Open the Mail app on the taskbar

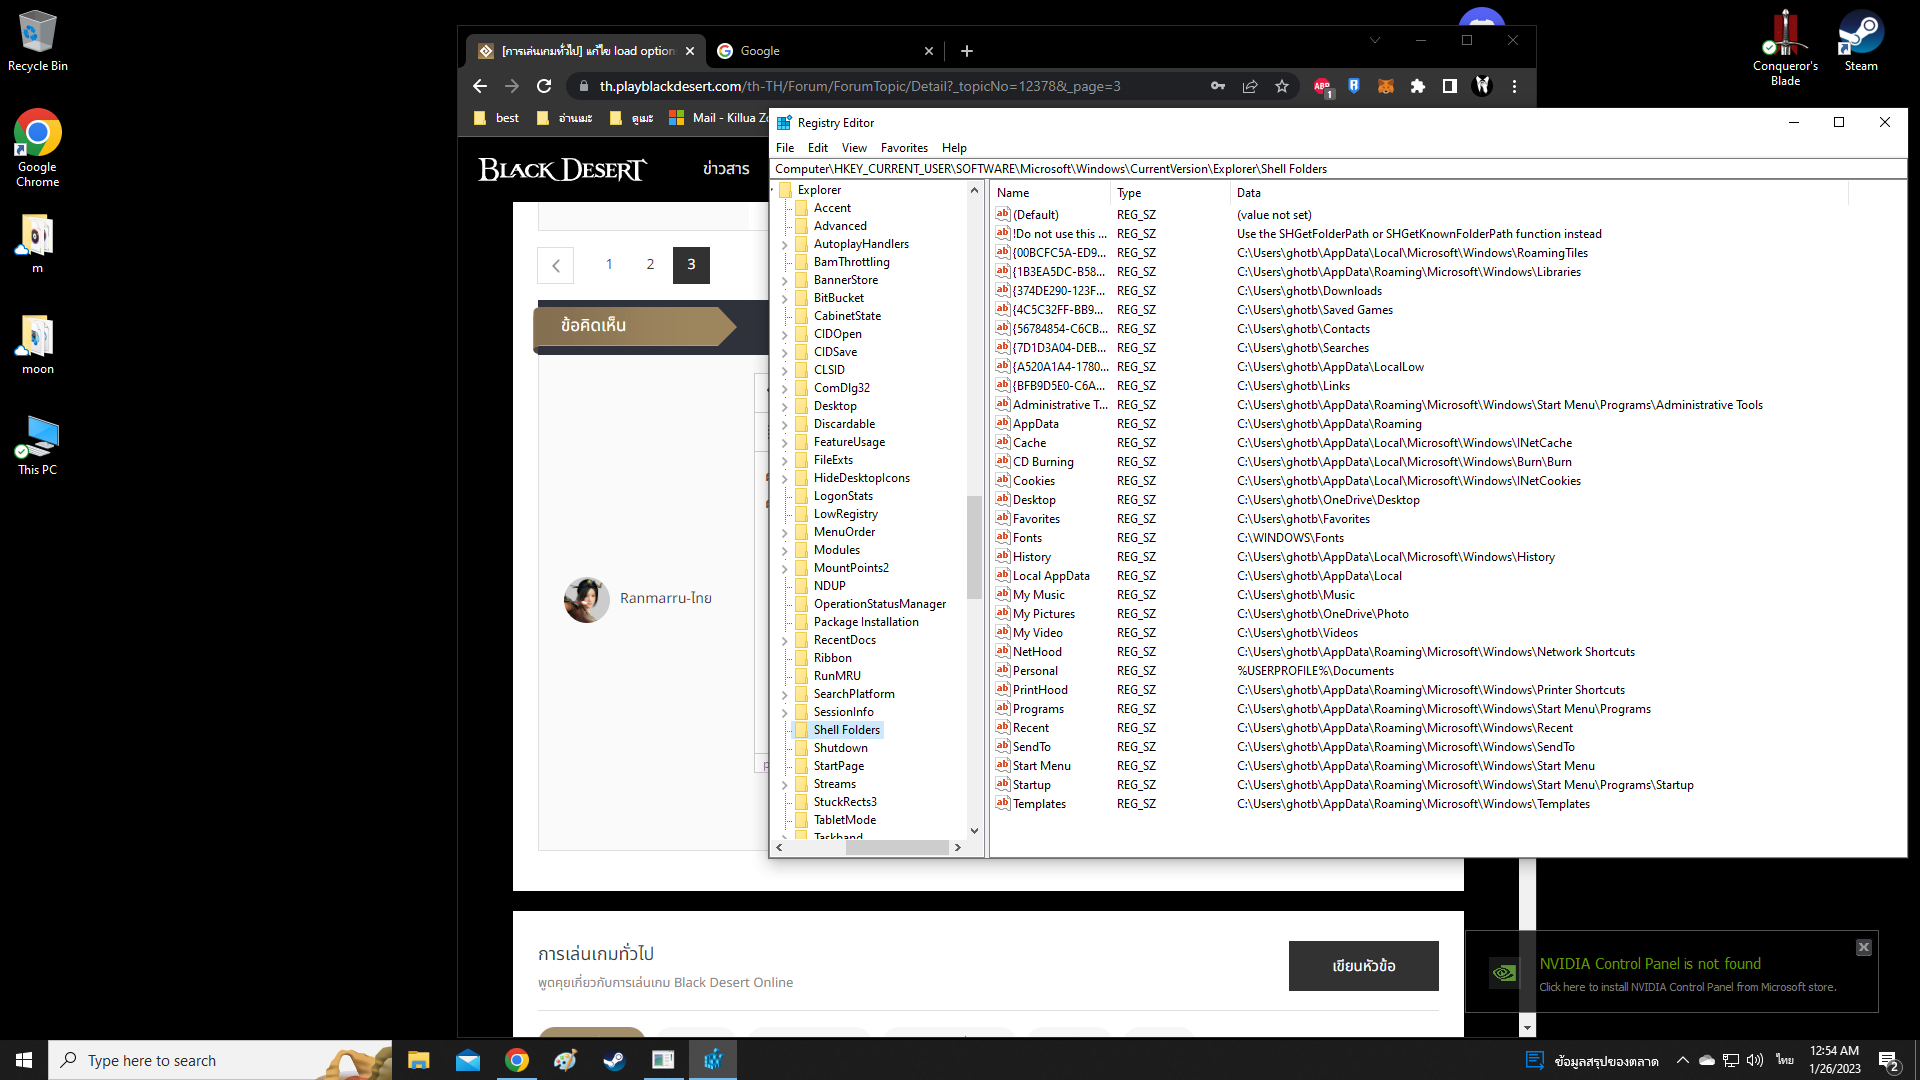467,1060
